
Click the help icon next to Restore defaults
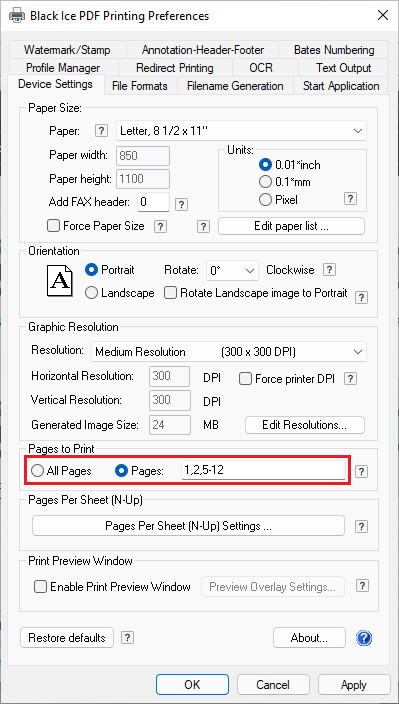click(127, 637)
